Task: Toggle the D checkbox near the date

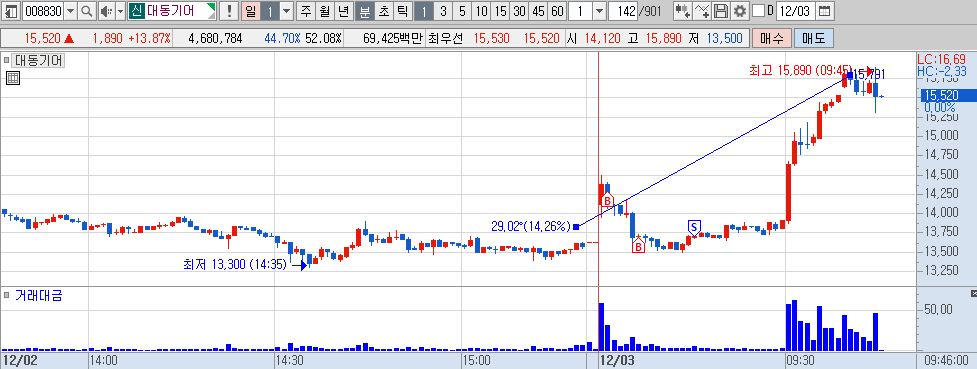Action: [758, 11]
